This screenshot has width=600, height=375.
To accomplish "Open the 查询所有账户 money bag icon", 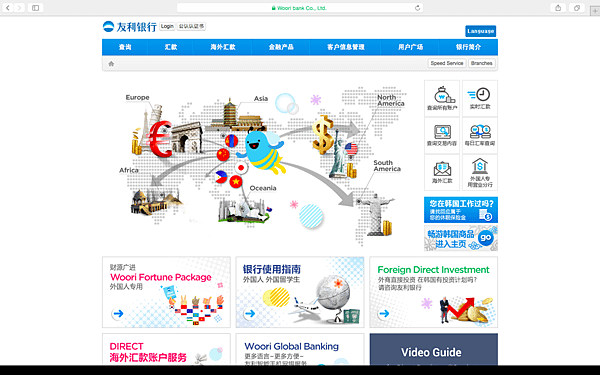I will [442, 98].
